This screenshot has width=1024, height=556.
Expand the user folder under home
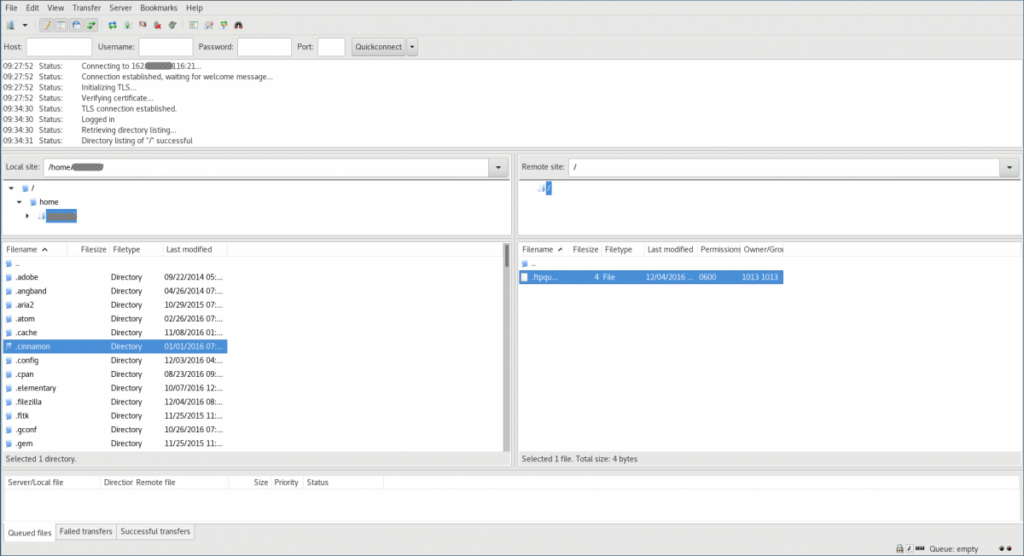point(27,216)
